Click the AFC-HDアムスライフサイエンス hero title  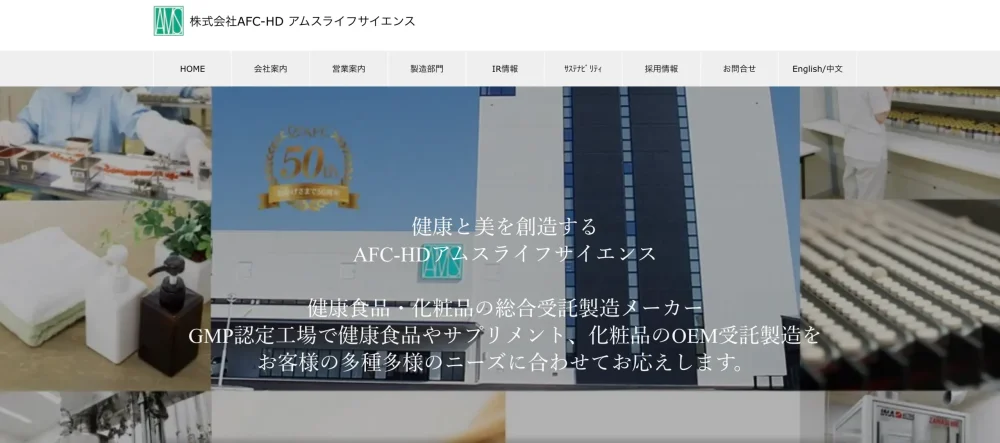504,253
